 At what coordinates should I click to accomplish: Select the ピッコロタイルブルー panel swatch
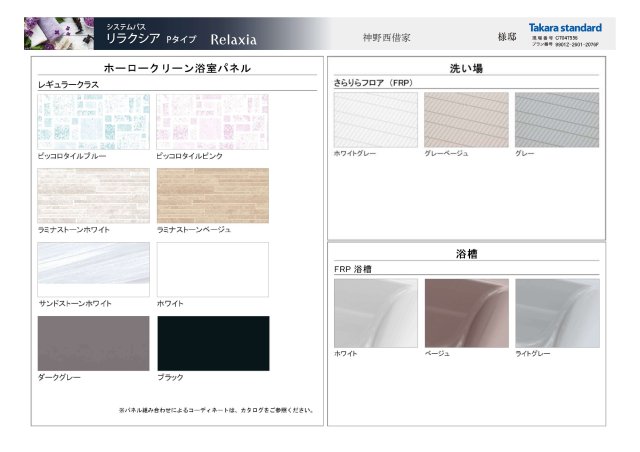tap(93, 122)
